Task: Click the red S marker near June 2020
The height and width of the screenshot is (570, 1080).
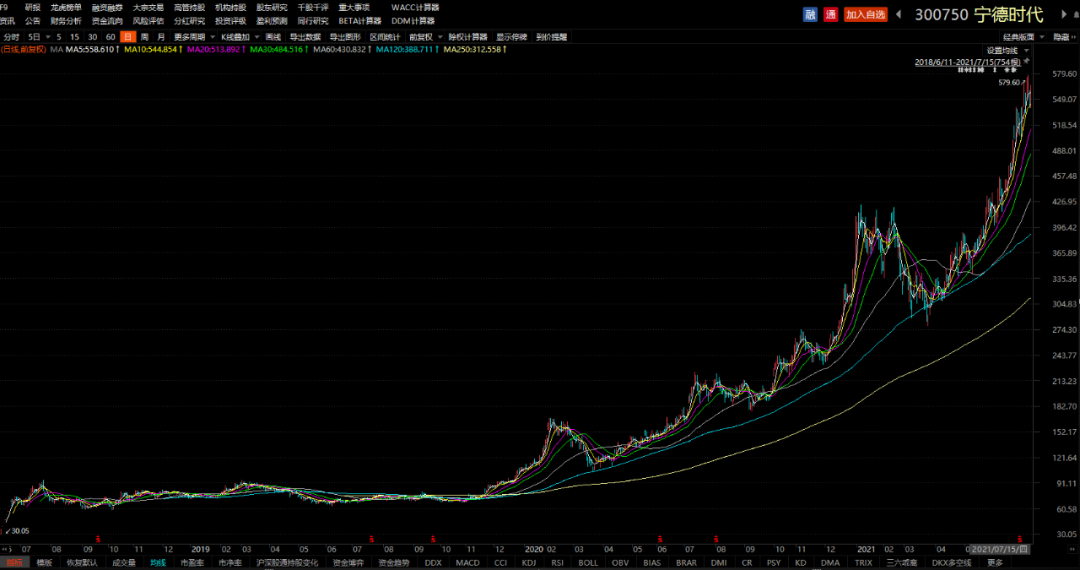Action: click(x=661, y=538)
